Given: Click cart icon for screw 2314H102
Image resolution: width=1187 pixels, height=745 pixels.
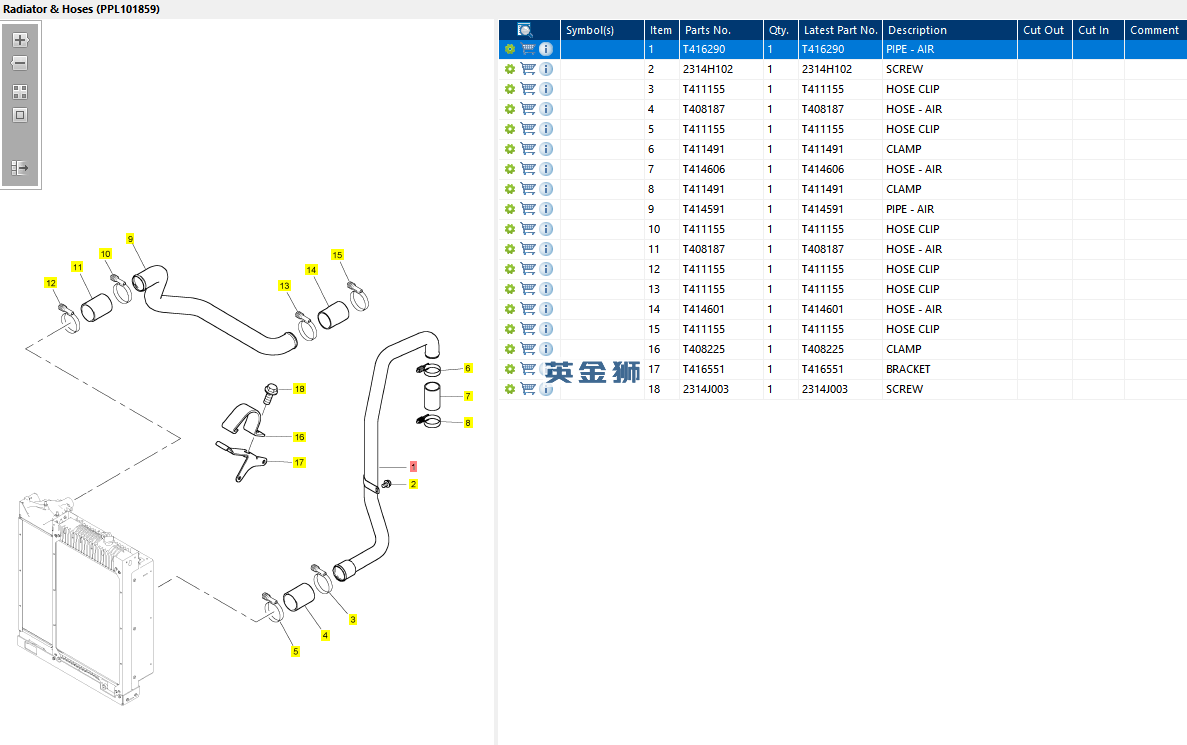Looking at the screenshot, I should 528,69.
